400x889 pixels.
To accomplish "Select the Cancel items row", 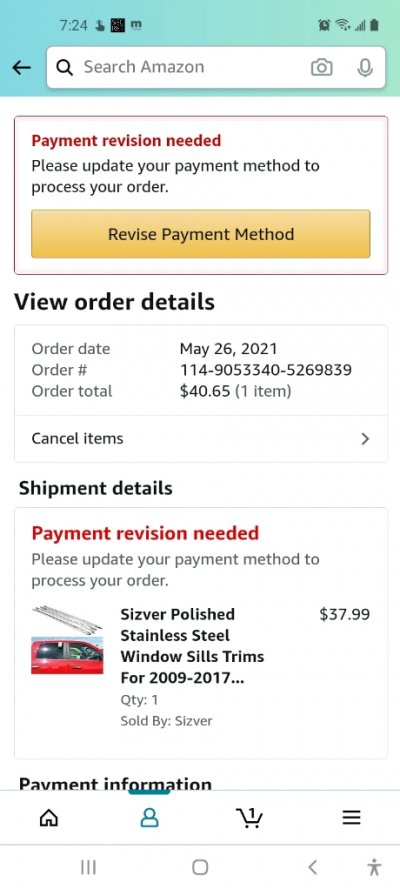I will click(201, 439).
